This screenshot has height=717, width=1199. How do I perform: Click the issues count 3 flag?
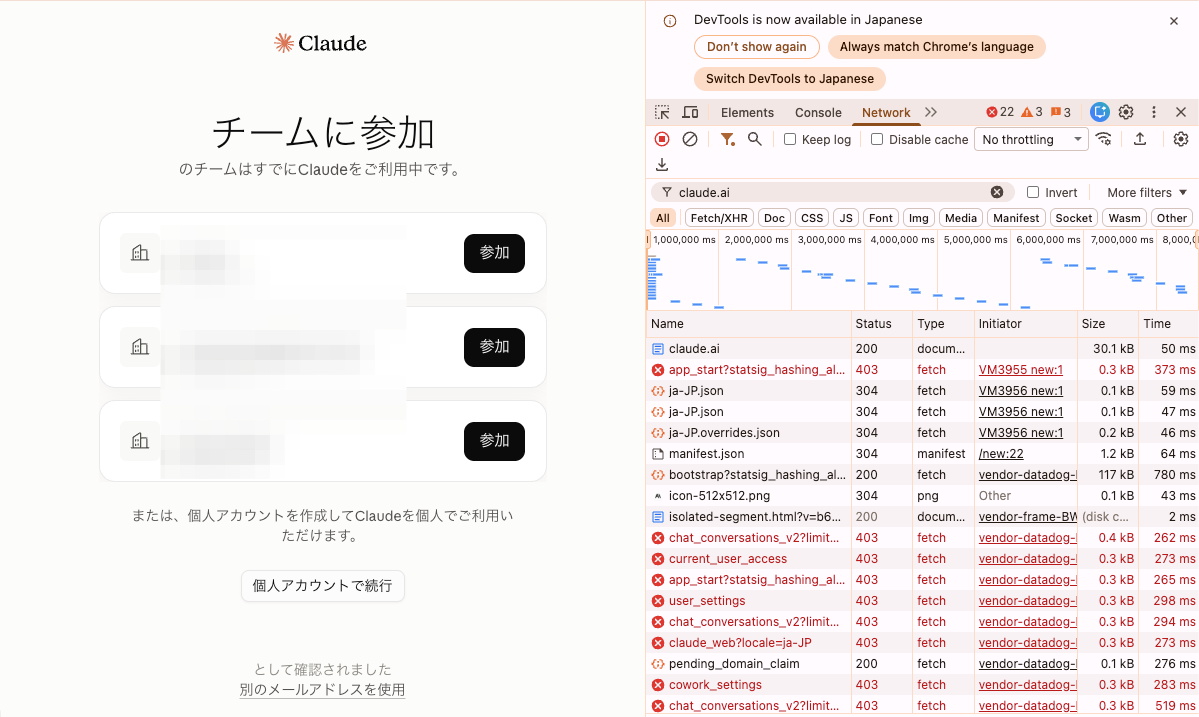tap(1061, 112)
